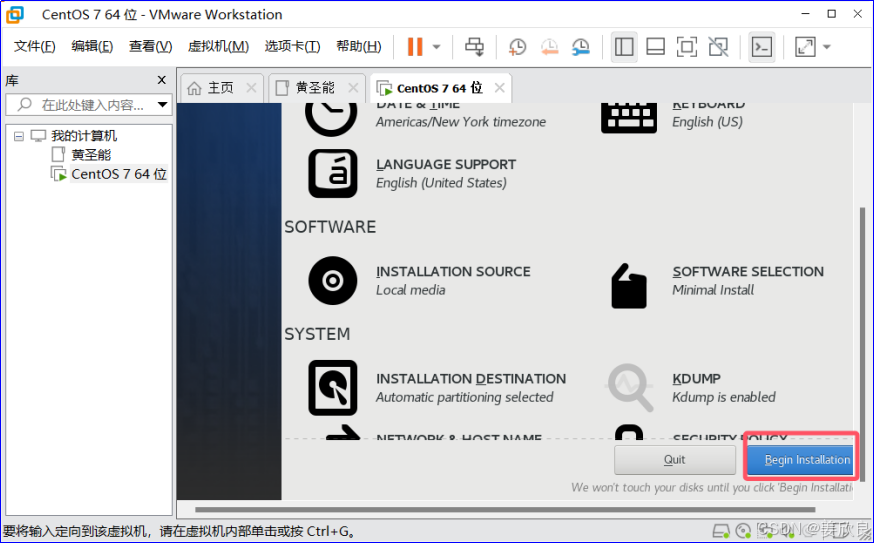Screen dimensions: 875x544
Task: Click the Installation Destination disk icon
Action: (333, 388)
